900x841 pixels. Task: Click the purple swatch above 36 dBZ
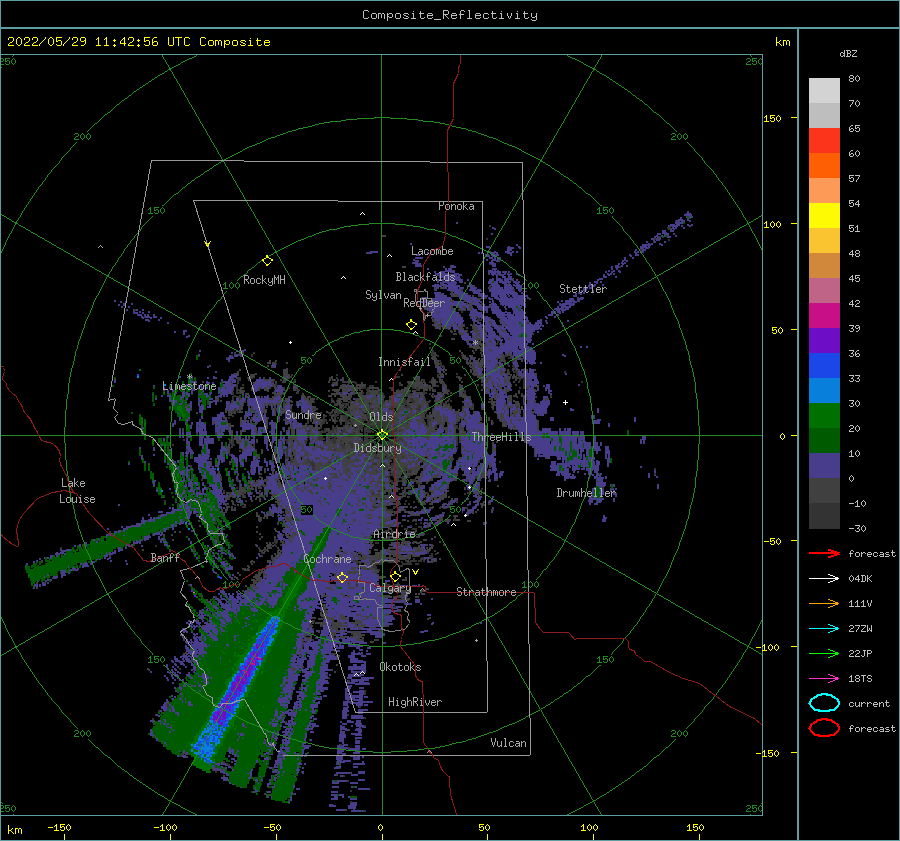tap(824, 340)
